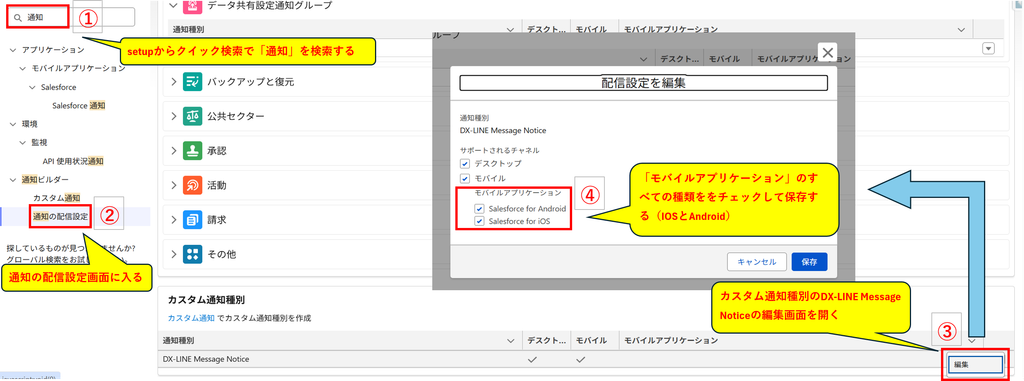This screenshot has height=381, width=1024.
Task: Collapse the アプリケーション tree node
Action: [x=13, y=50]
